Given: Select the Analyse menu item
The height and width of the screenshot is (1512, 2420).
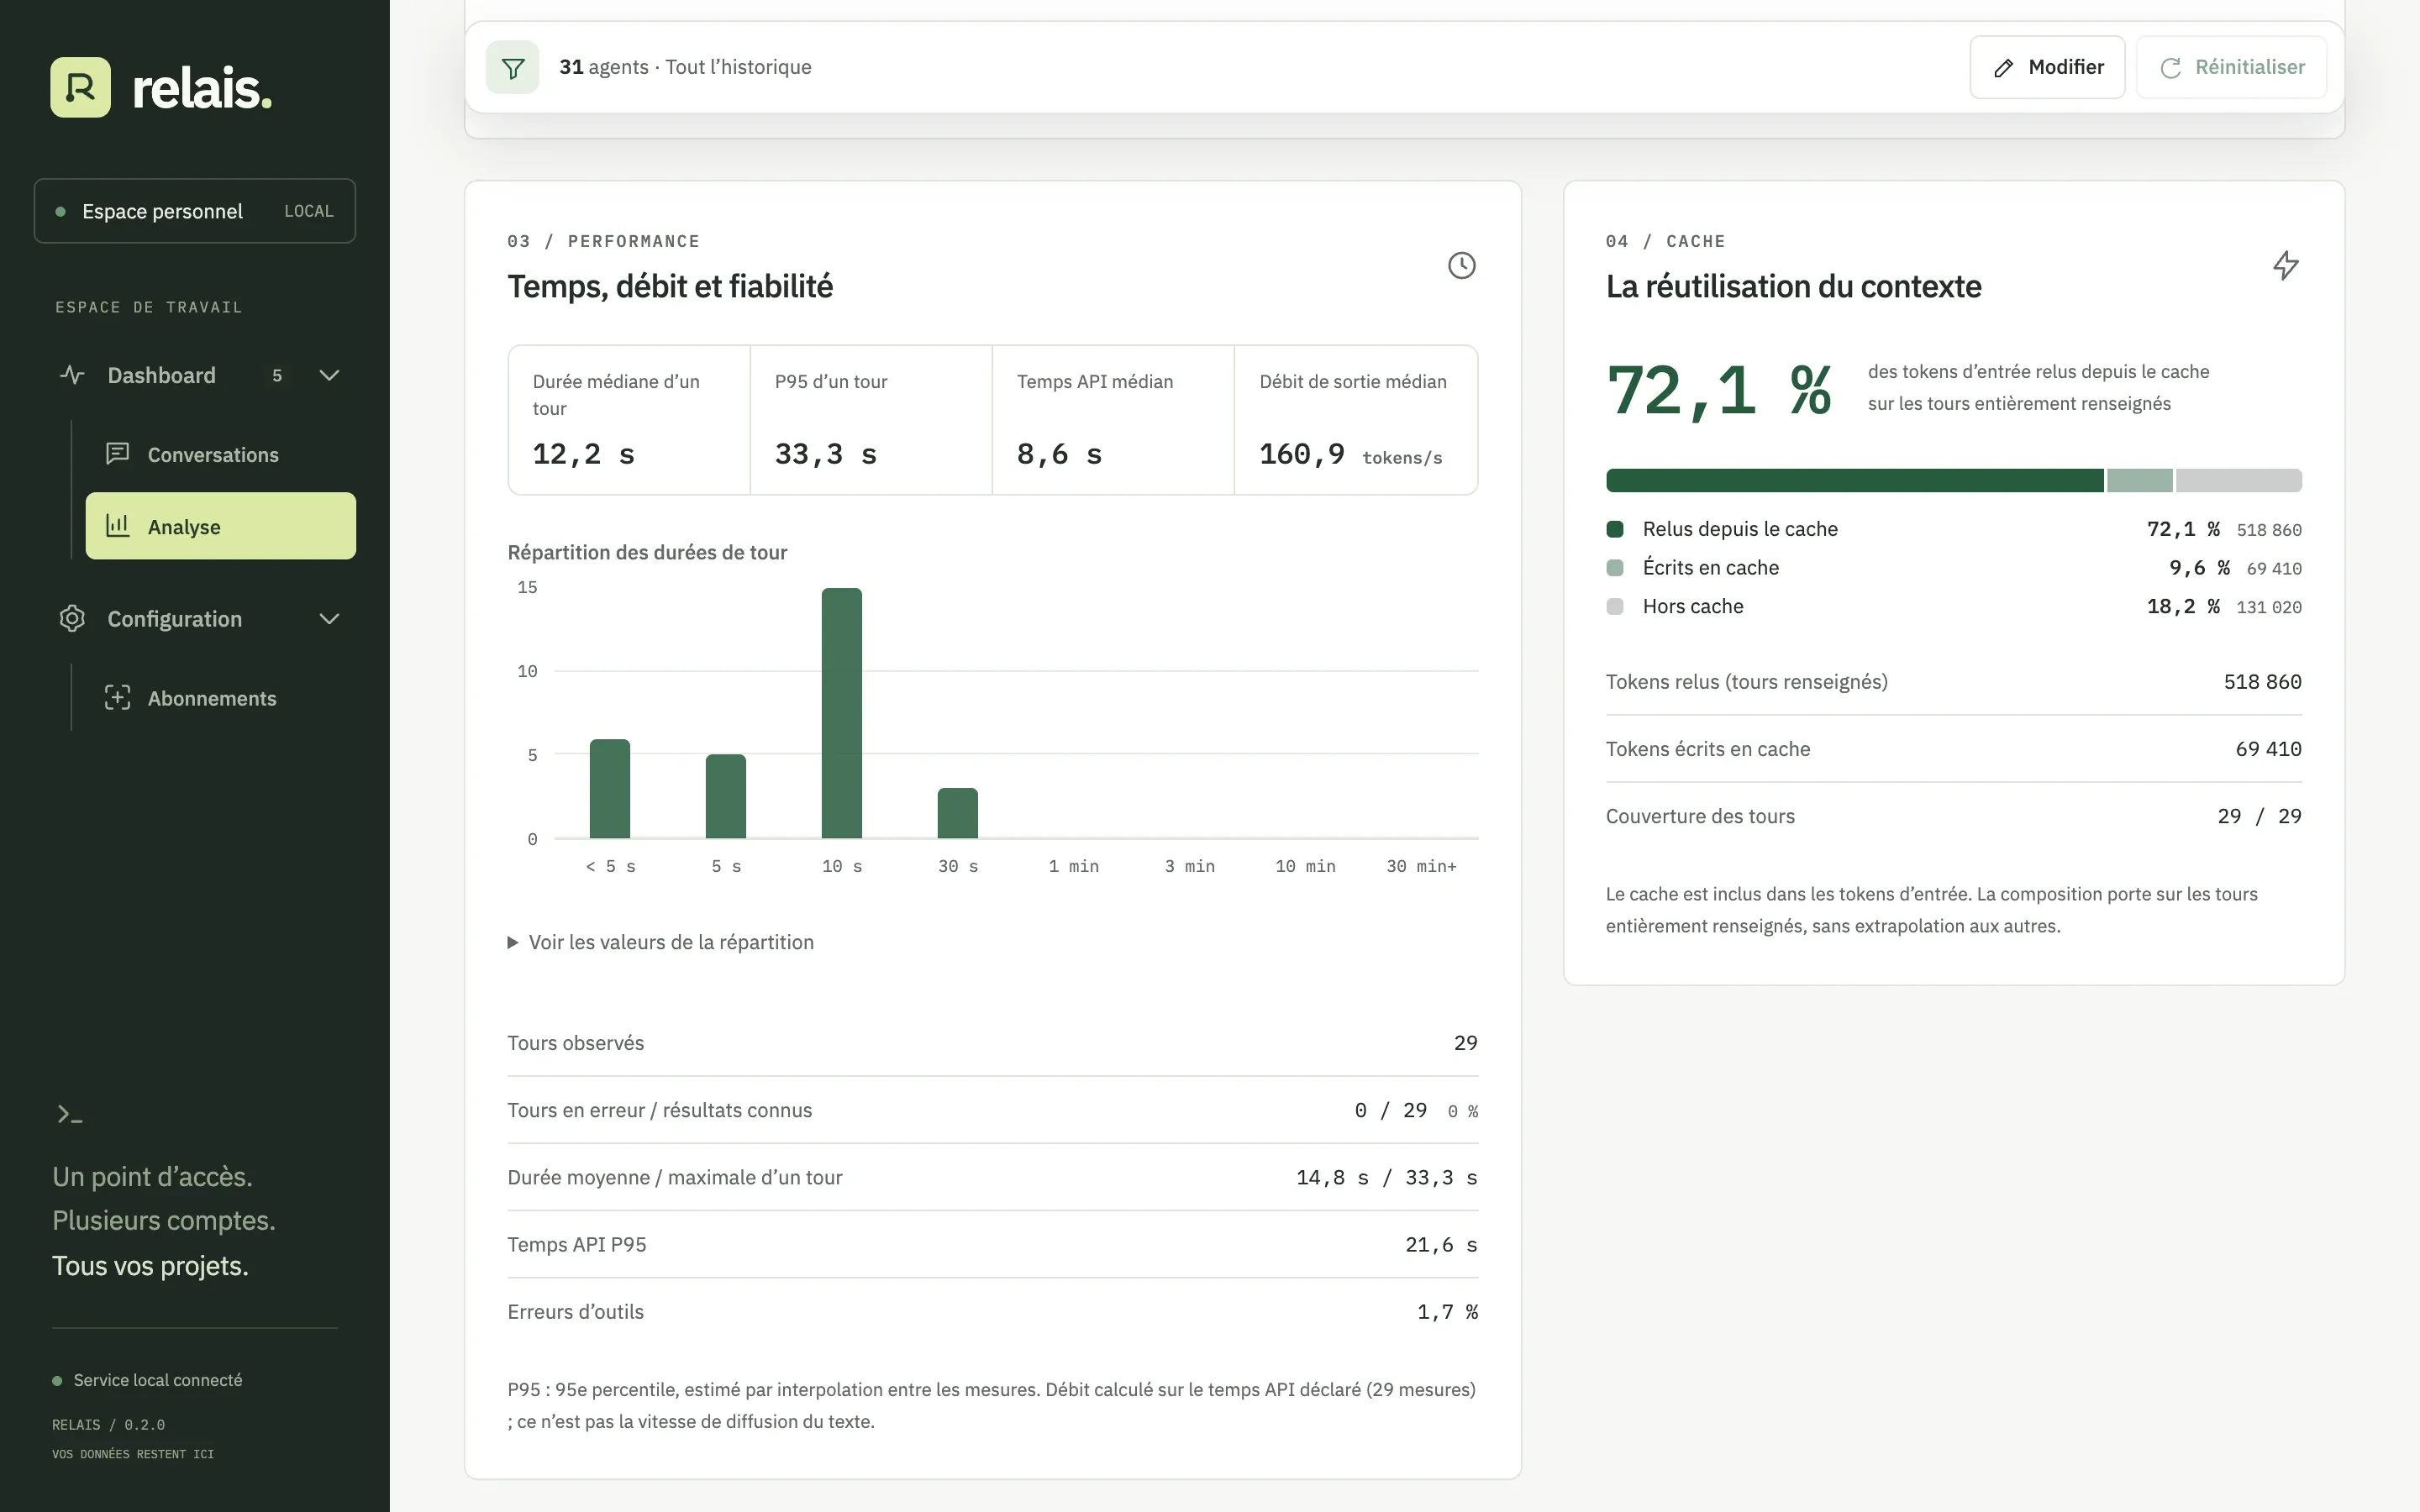Looking at the screenshot, I should click(220, 526).
